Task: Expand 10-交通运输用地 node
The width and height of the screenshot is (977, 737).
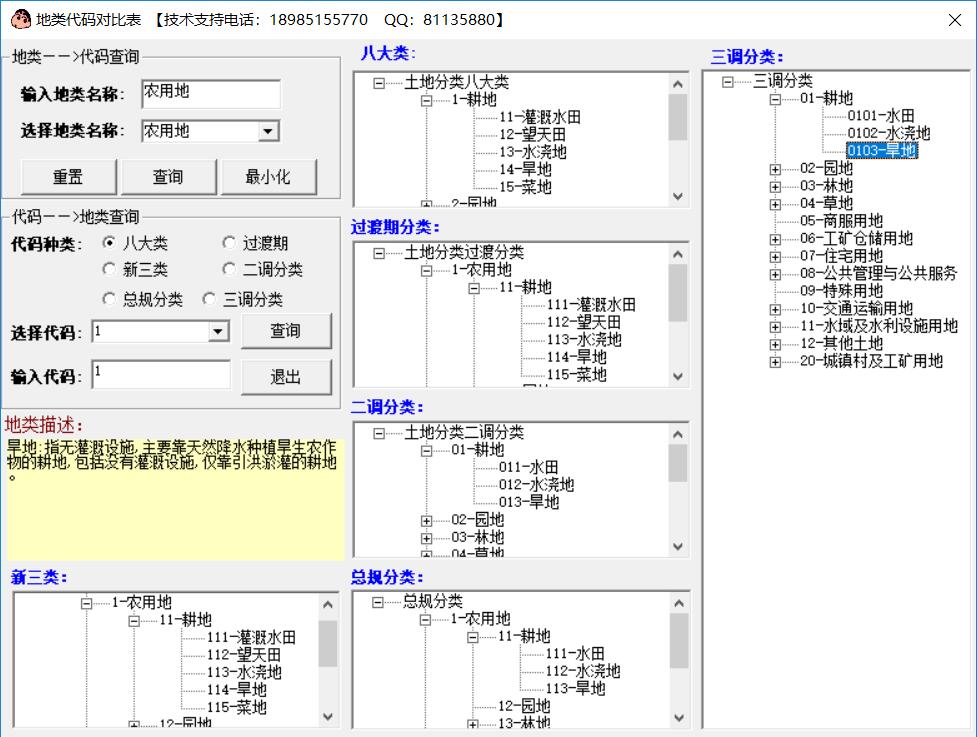Action: [775, 309]
